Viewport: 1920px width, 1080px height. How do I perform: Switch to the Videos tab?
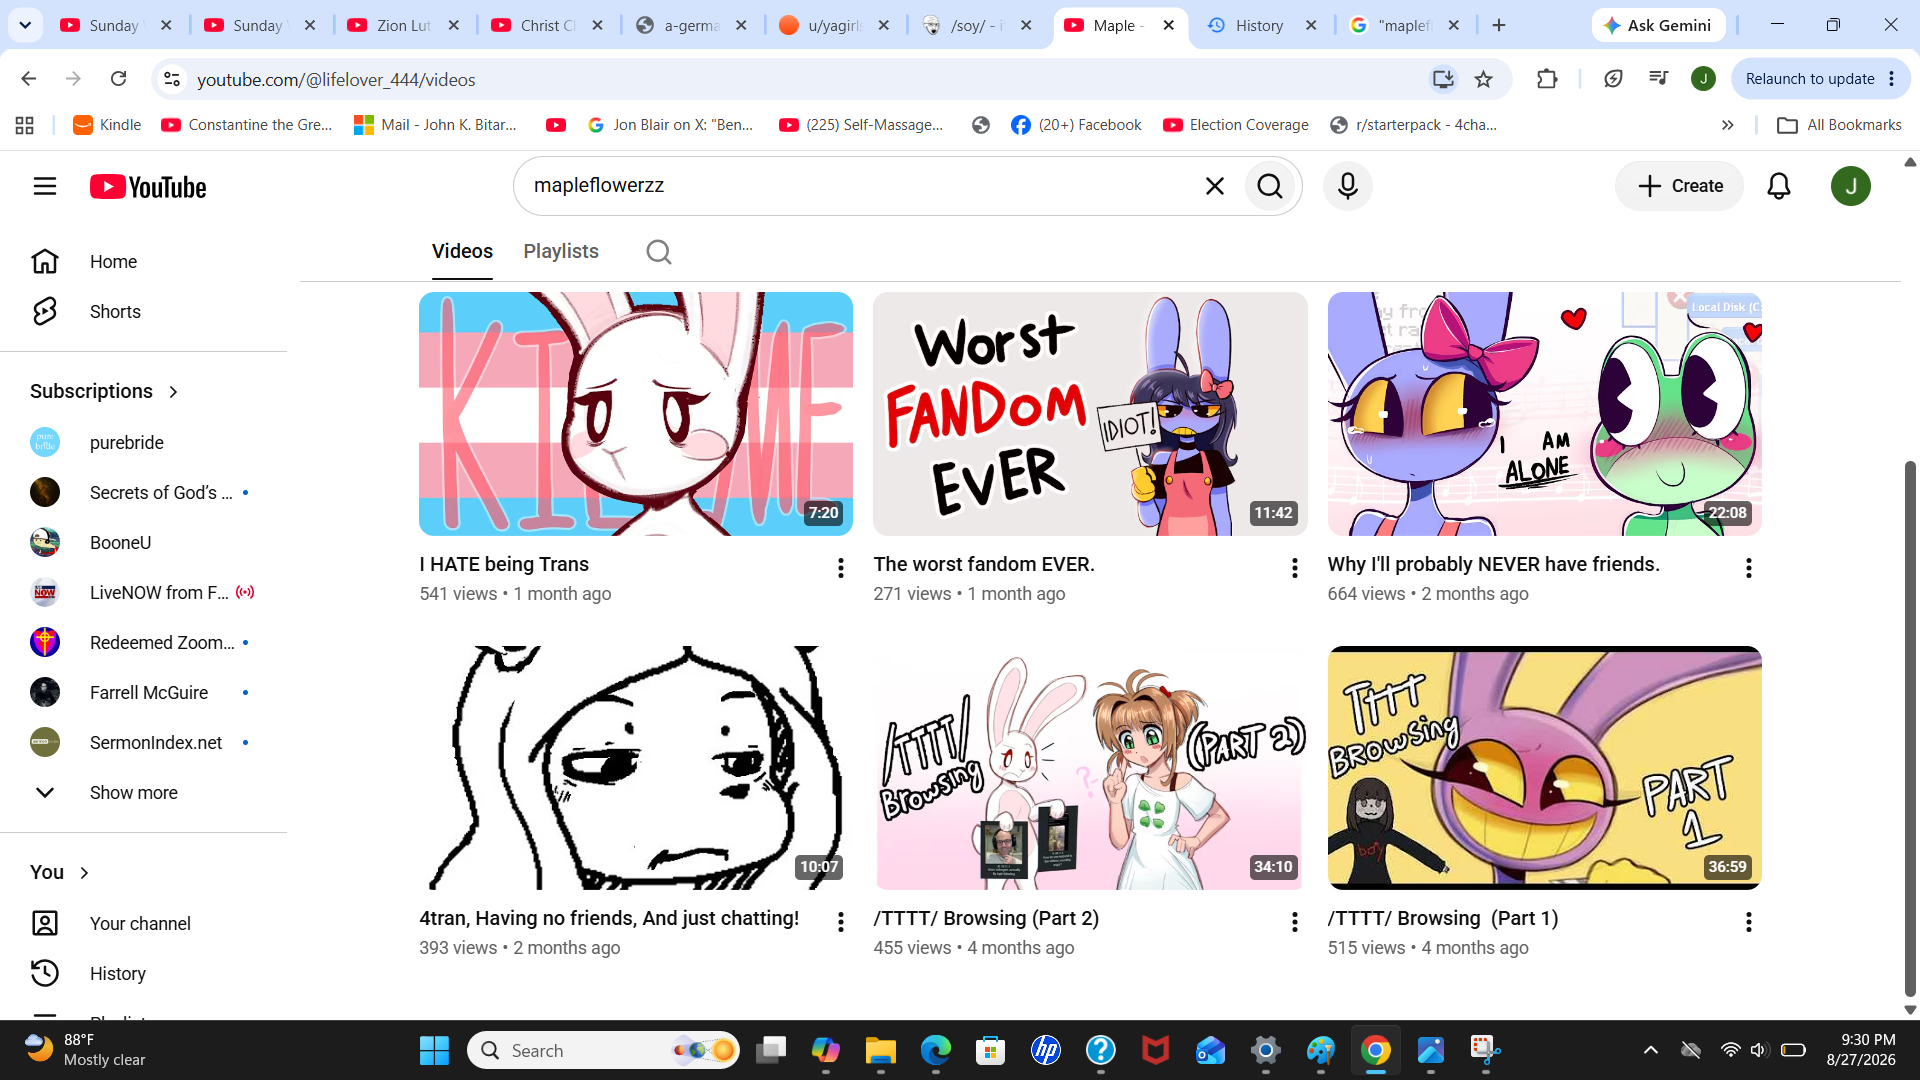click(462, 252)
